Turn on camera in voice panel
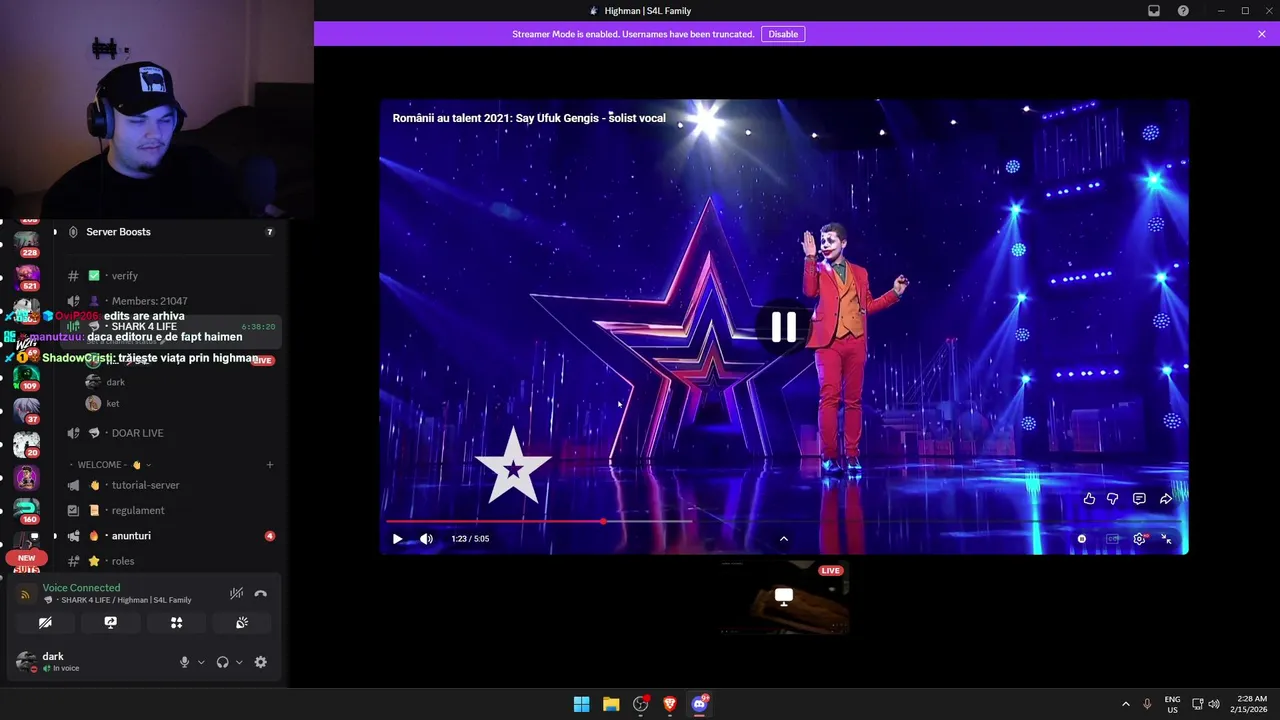 point(45,623)
